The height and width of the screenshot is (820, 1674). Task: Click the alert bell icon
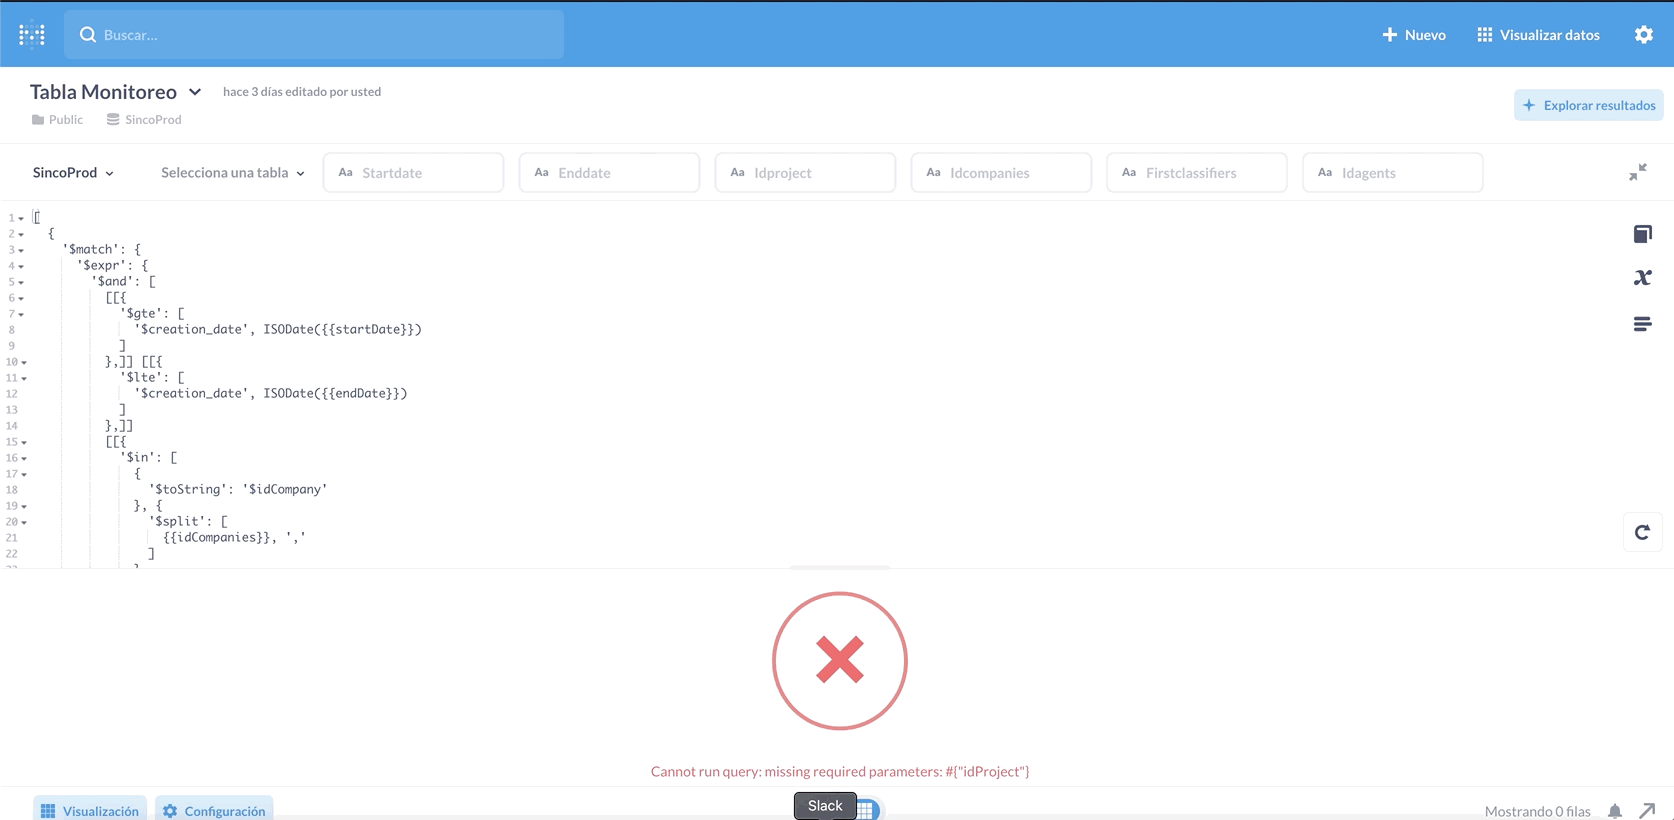click(1615, 811)
